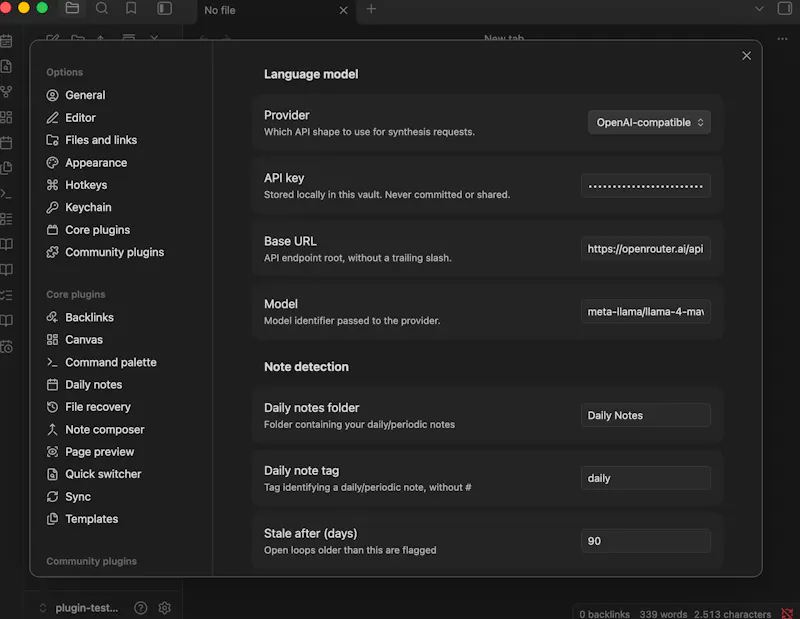Viewport: 800px width, 619px height.
Task: Toggle right sidebar icon at top right
Action: (784, 8)
